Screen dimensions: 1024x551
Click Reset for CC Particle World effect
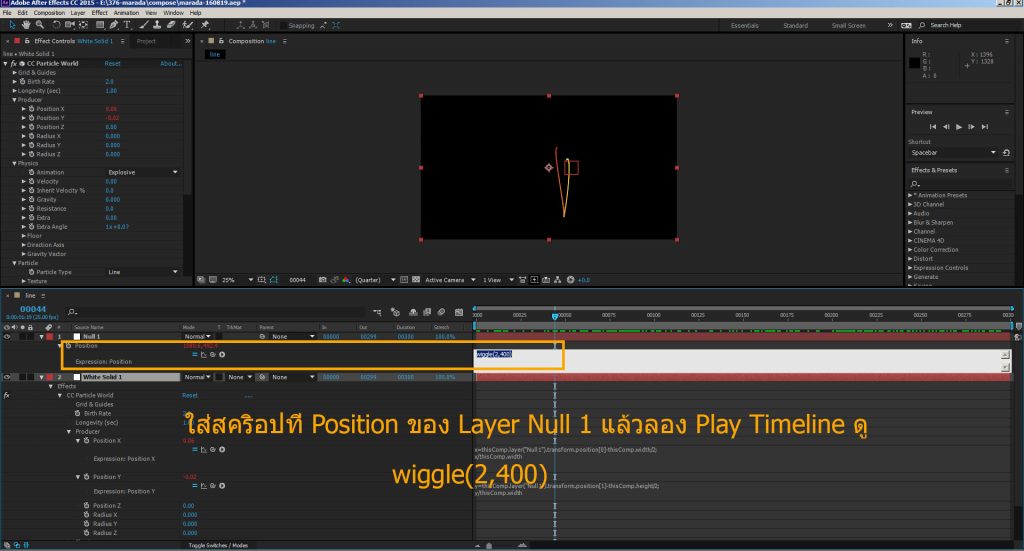click(x=113, y=63)
